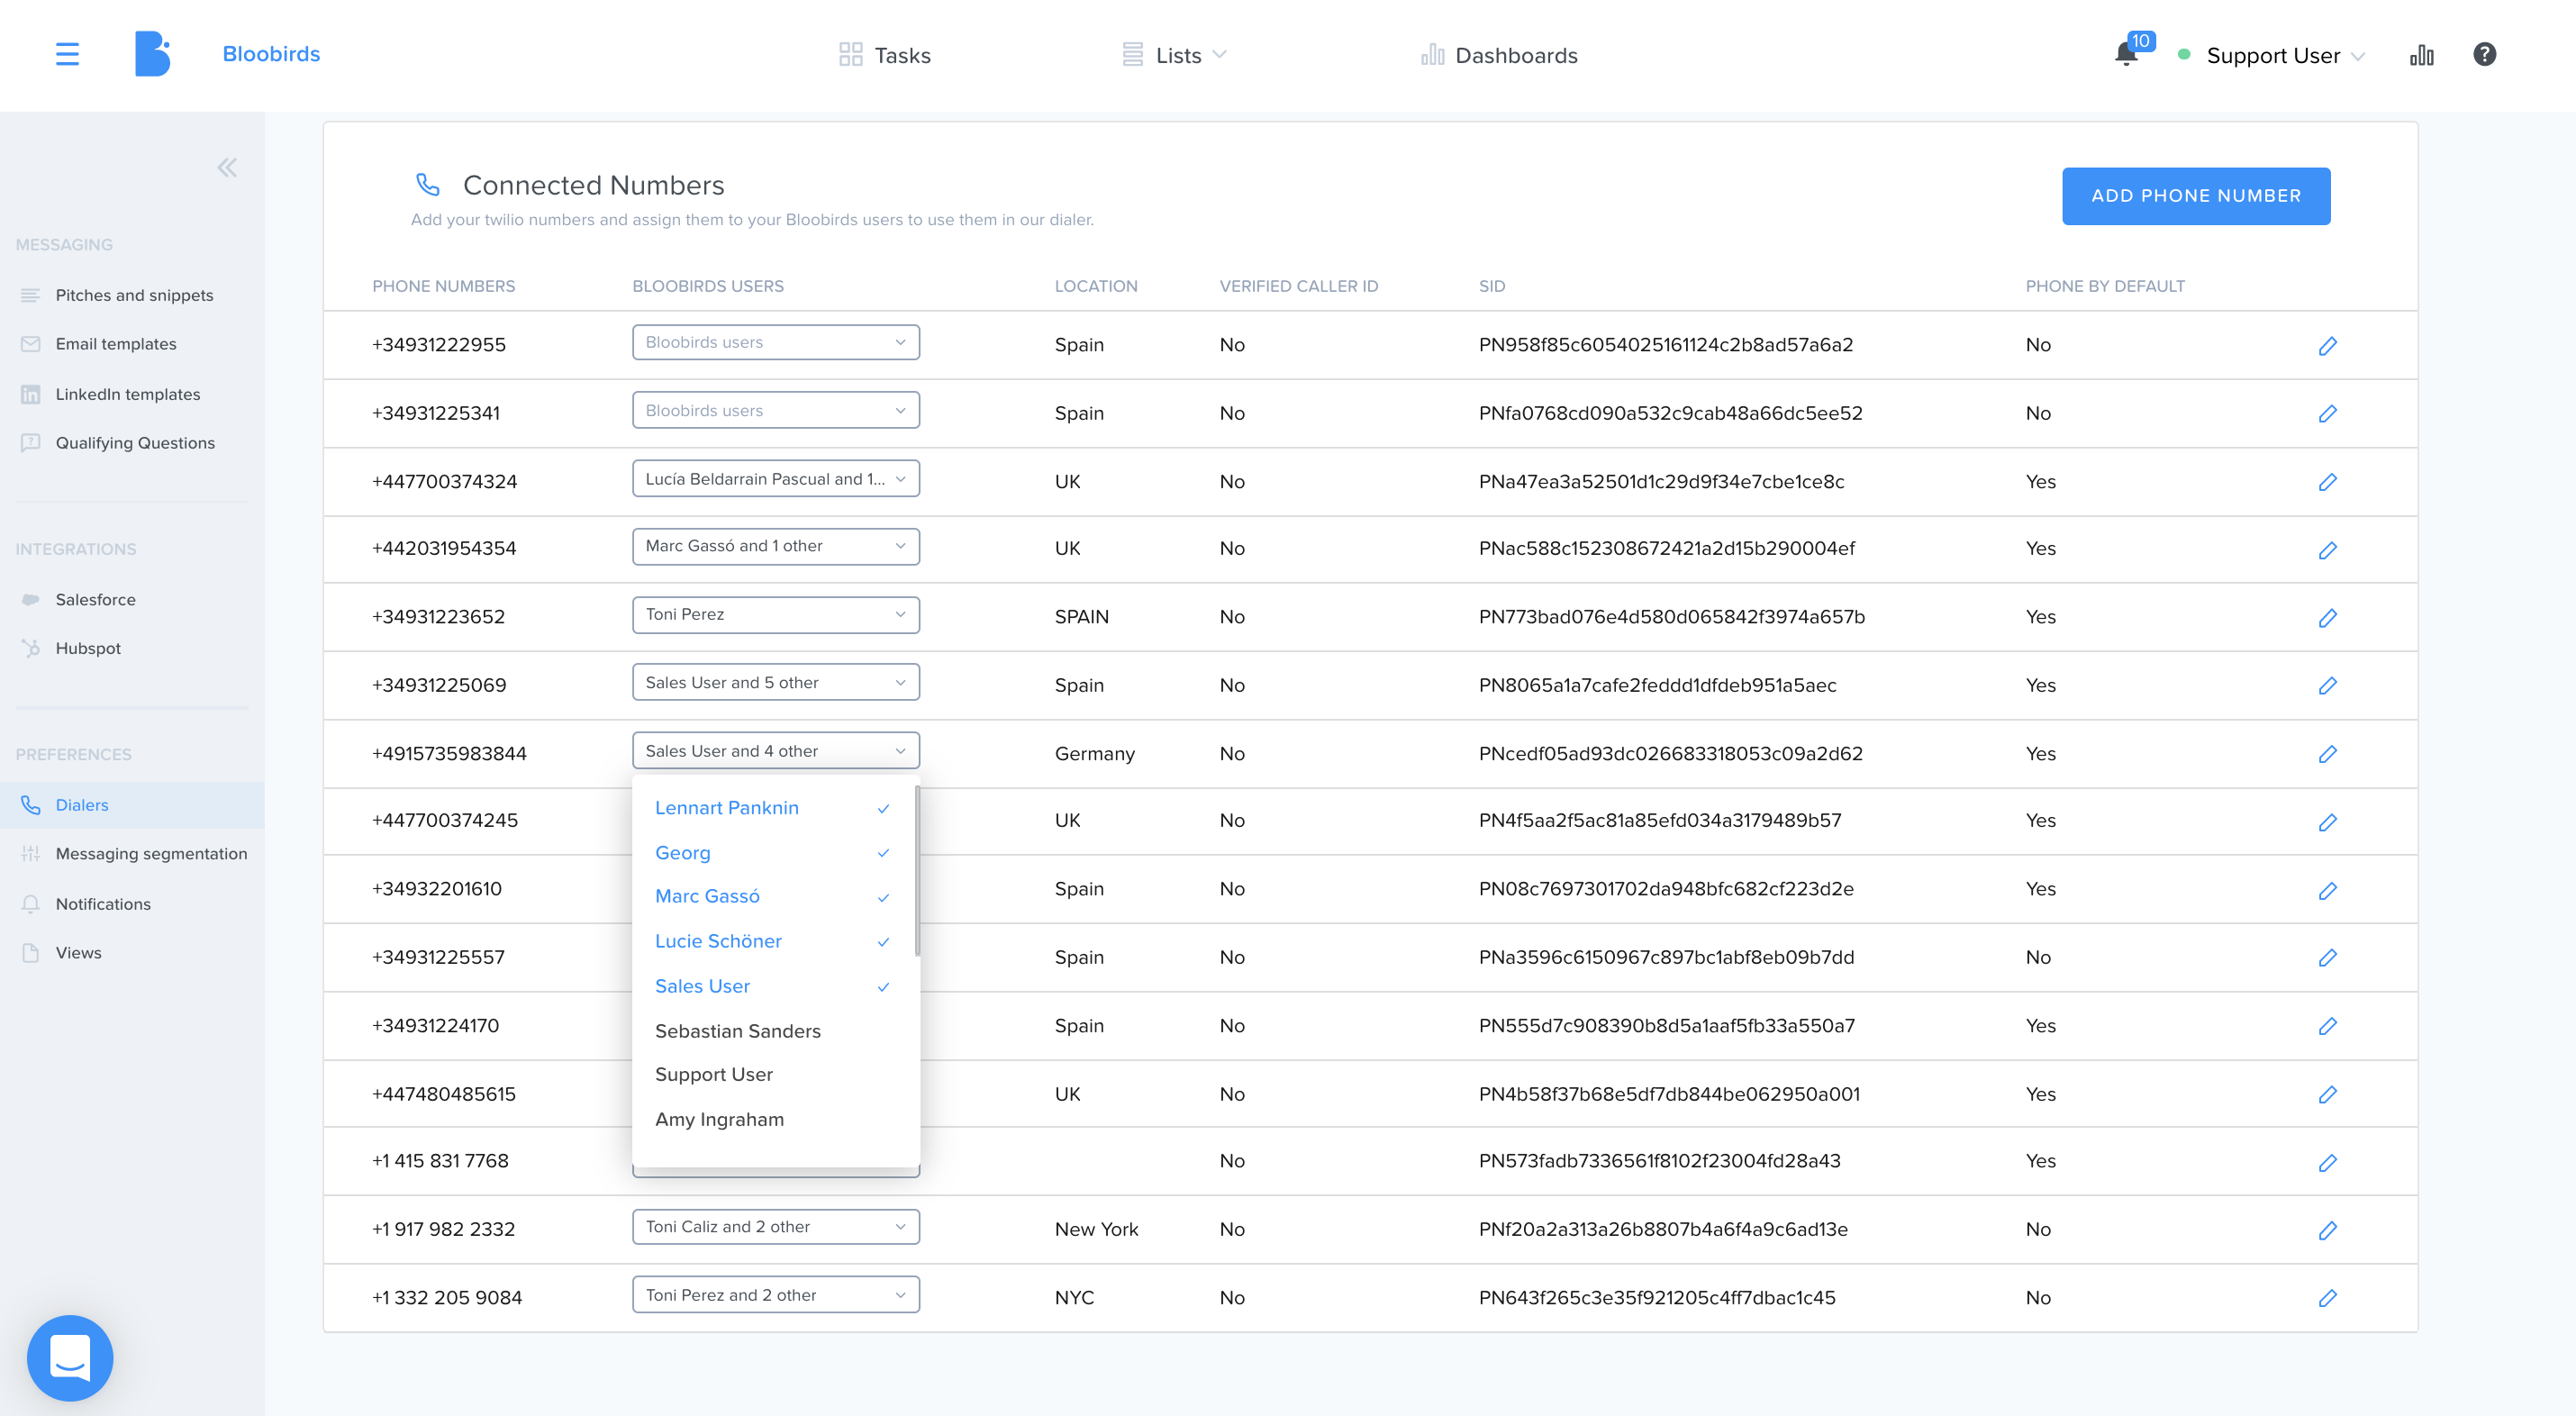Viewport: 2576px width, 1416px height.
Task: Go to Tasks
Action: point(885,55)
